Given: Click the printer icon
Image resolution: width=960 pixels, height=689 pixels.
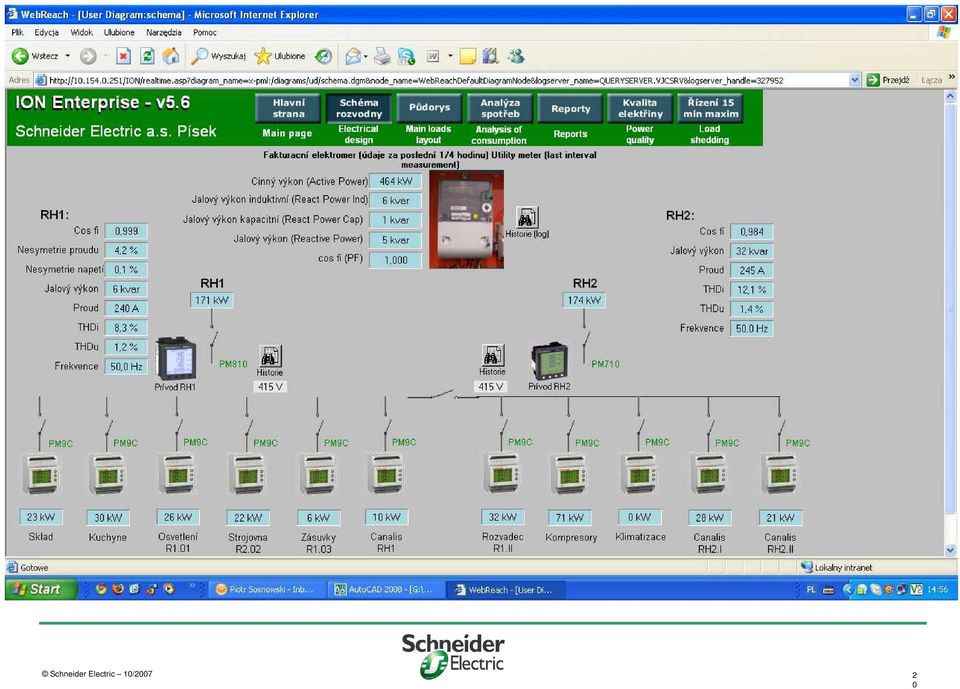Looking at the screenshot, I should click(x=382, y=56).
